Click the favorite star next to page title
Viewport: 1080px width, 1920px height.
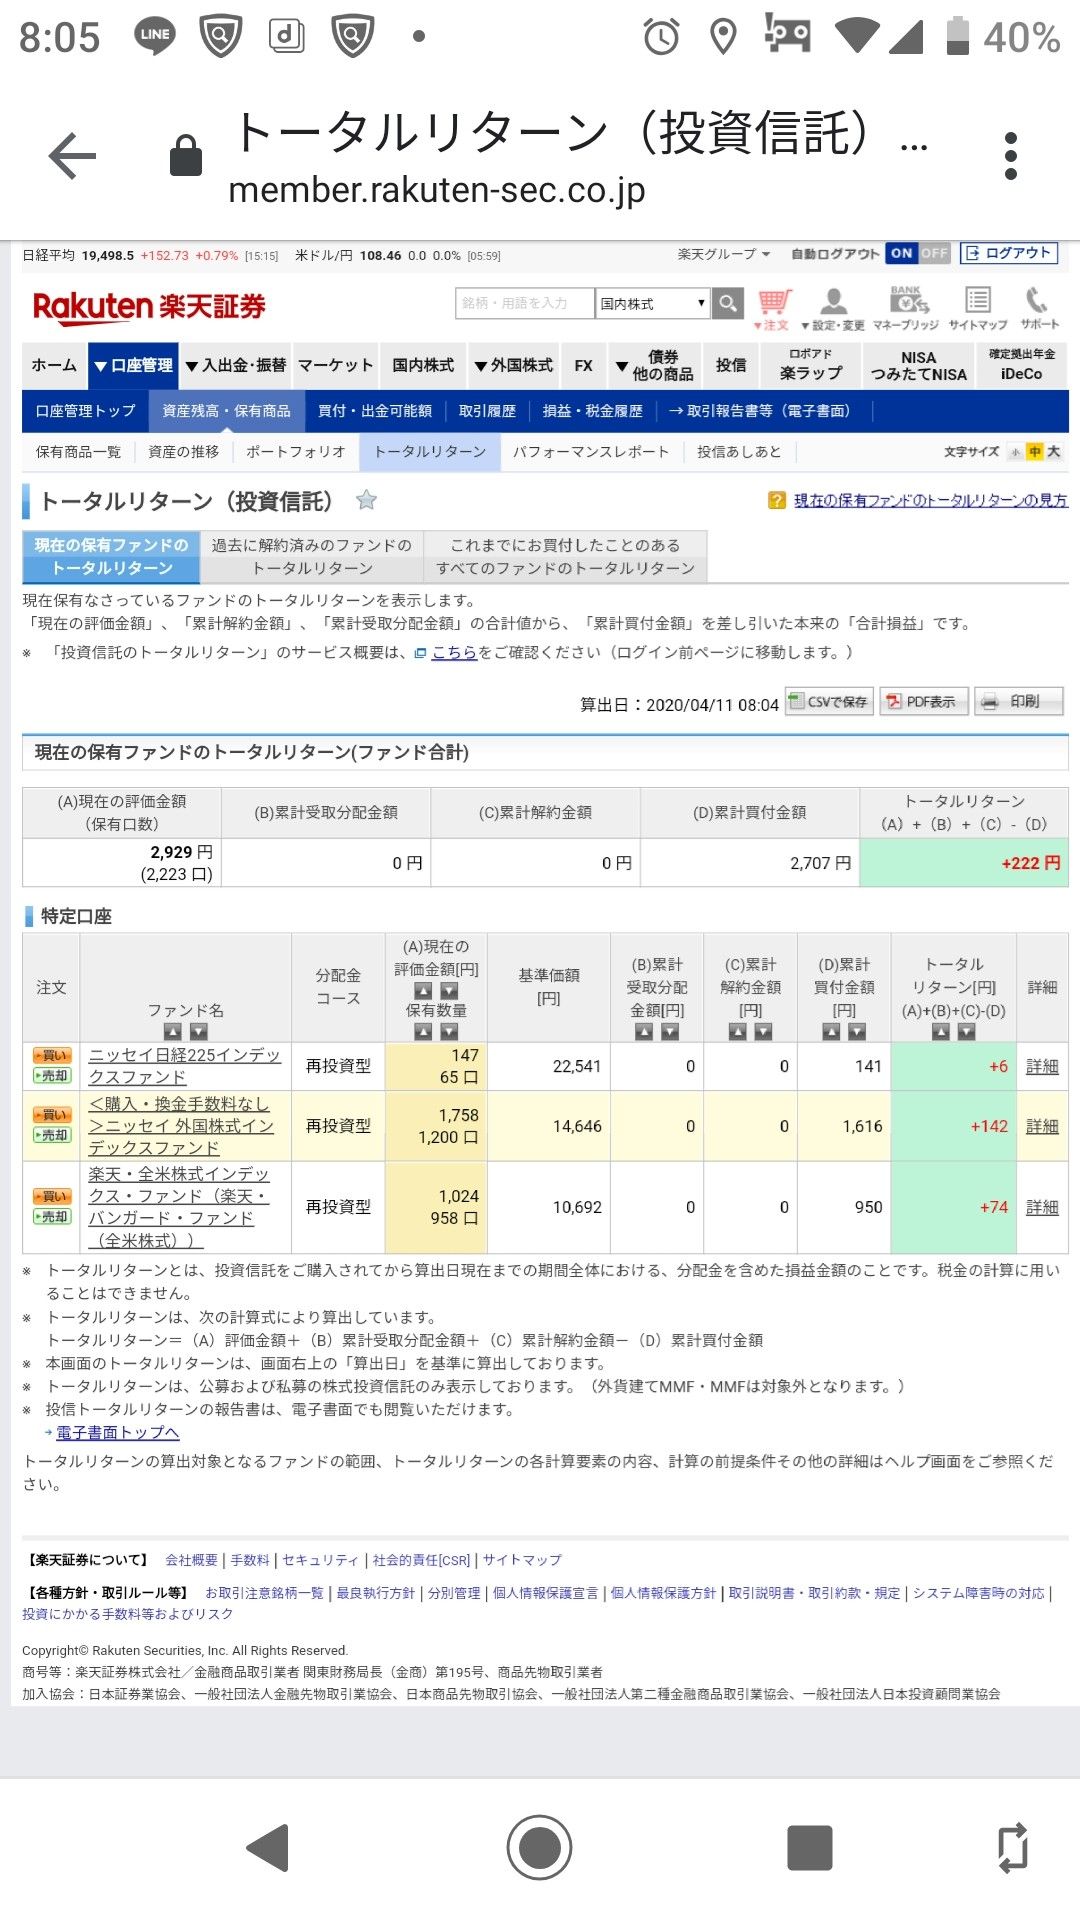coord(367,500)
